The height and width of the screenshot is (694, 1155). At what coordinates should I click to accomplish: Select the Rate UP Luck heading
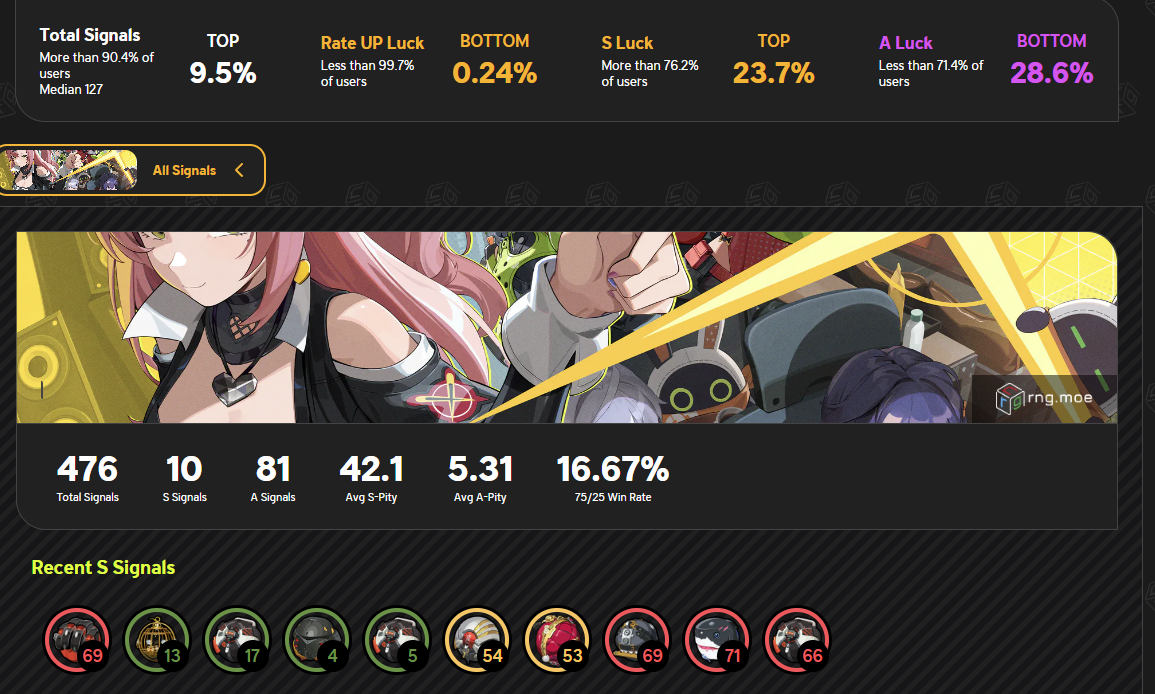[372, 43]
